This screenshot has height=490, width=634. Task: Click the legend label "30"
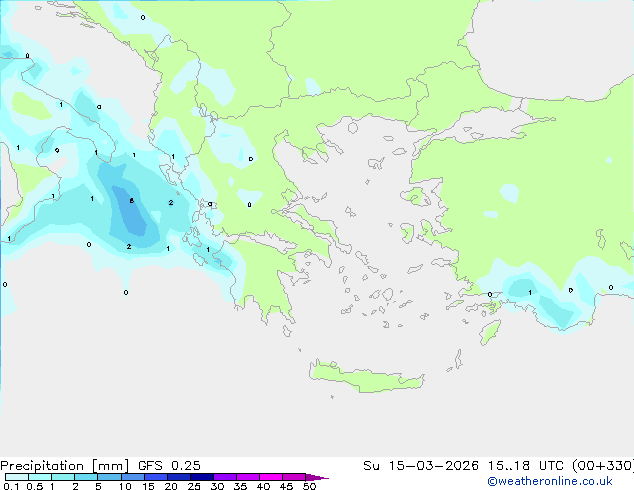(x=217, y=486)
